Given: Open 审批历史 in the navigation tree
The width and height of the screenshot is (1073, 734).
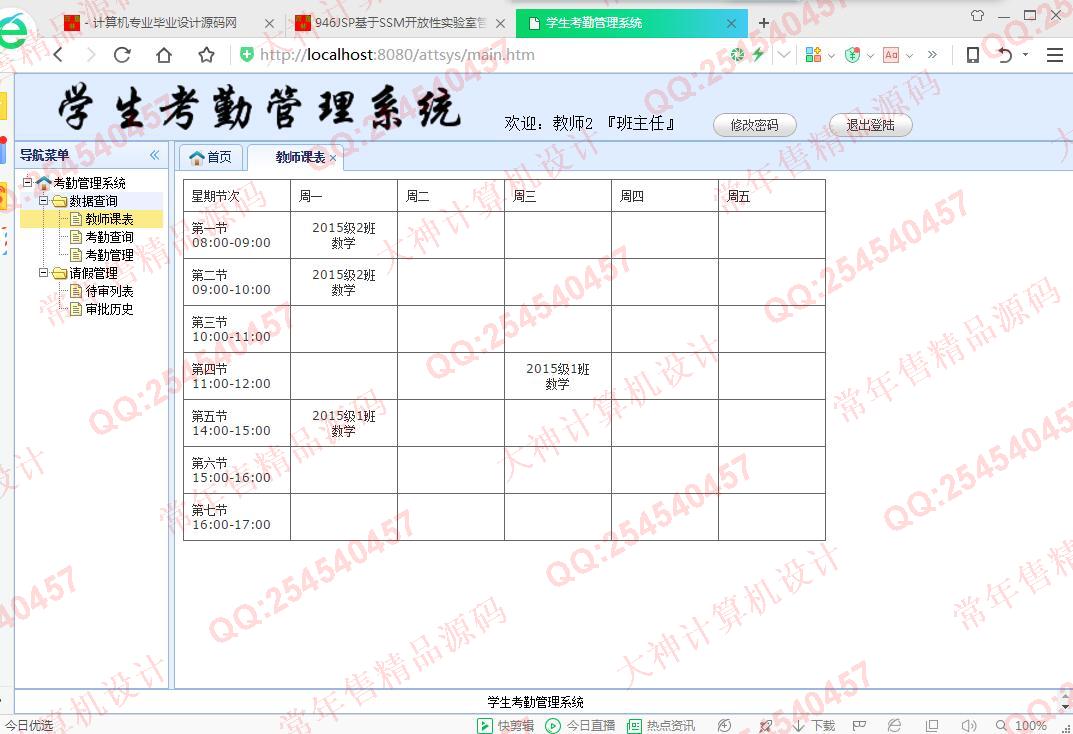Looking at the screenshot, I should click(109, 309).
